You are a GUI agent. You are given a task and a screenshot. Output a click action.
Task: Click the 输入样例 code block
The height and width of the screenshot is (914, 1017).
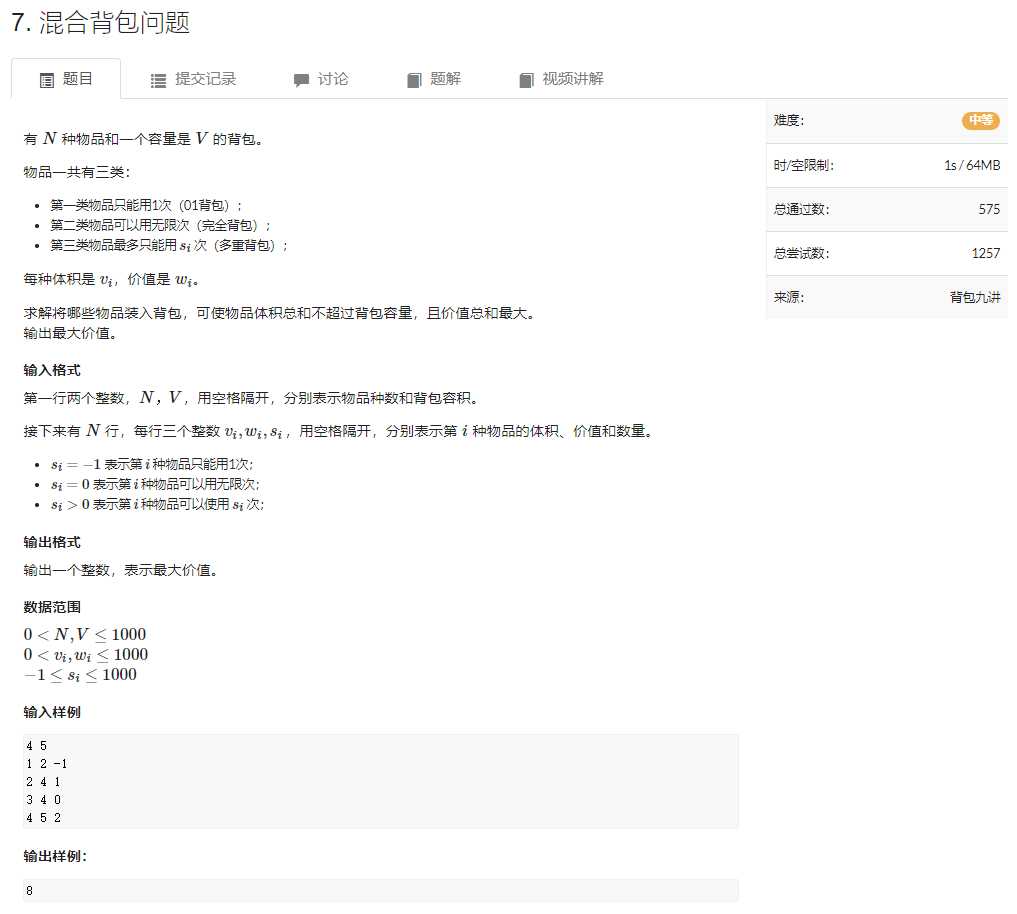pos(380,782)
